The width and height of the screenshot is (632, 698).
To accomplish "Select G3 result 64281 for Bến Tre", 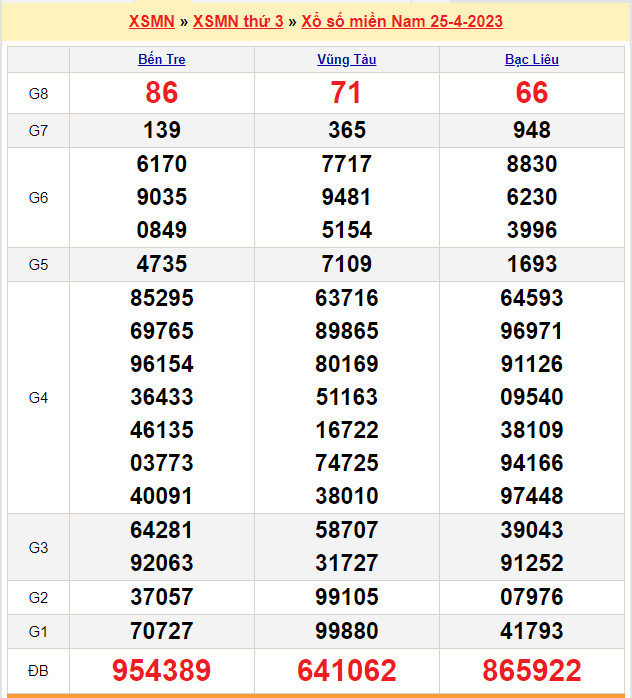I will click(161, 530).
